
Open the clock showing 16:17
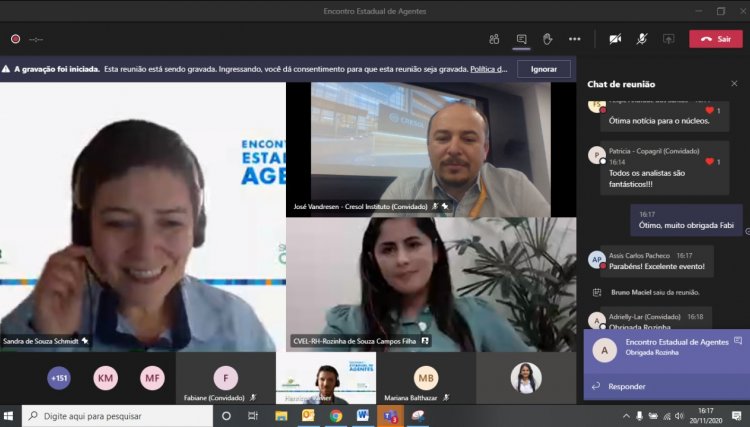706,416
